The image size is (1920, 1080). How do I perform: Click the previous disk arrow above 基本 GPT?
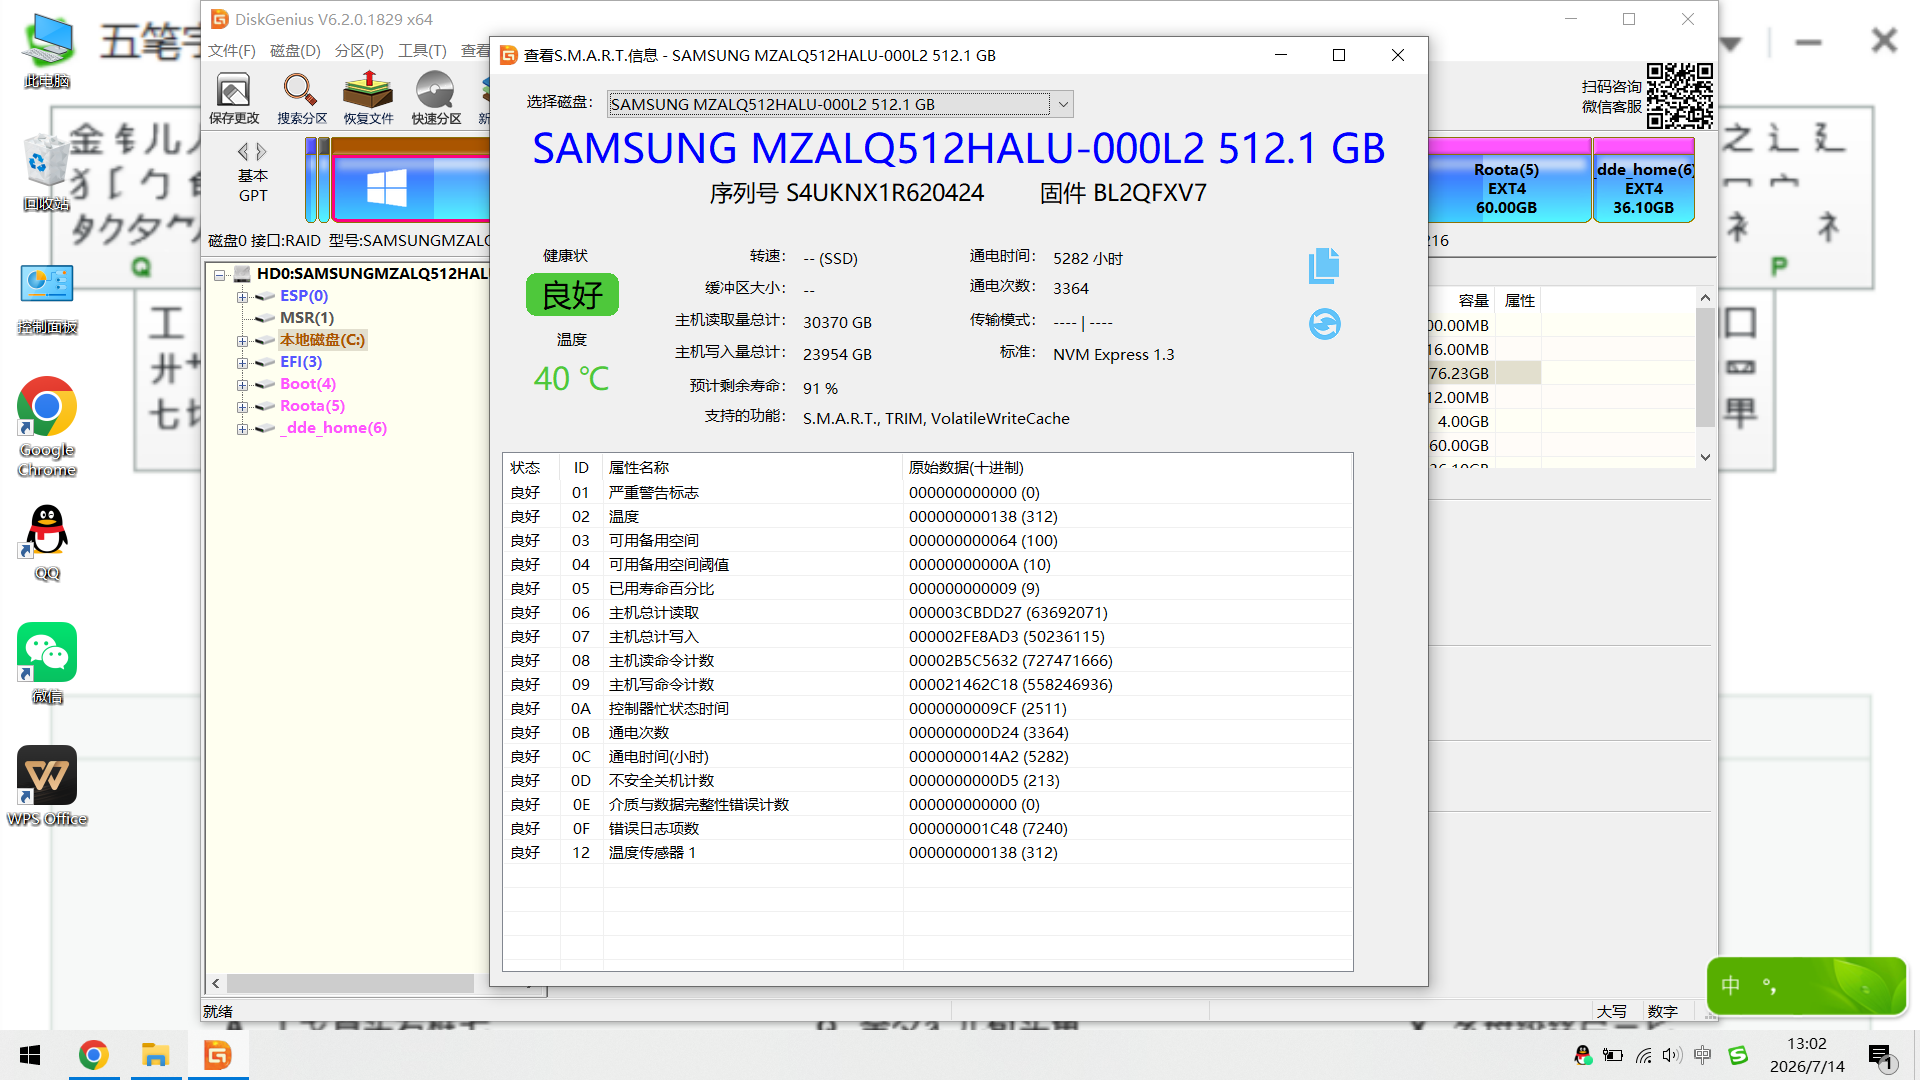(242, 152)
